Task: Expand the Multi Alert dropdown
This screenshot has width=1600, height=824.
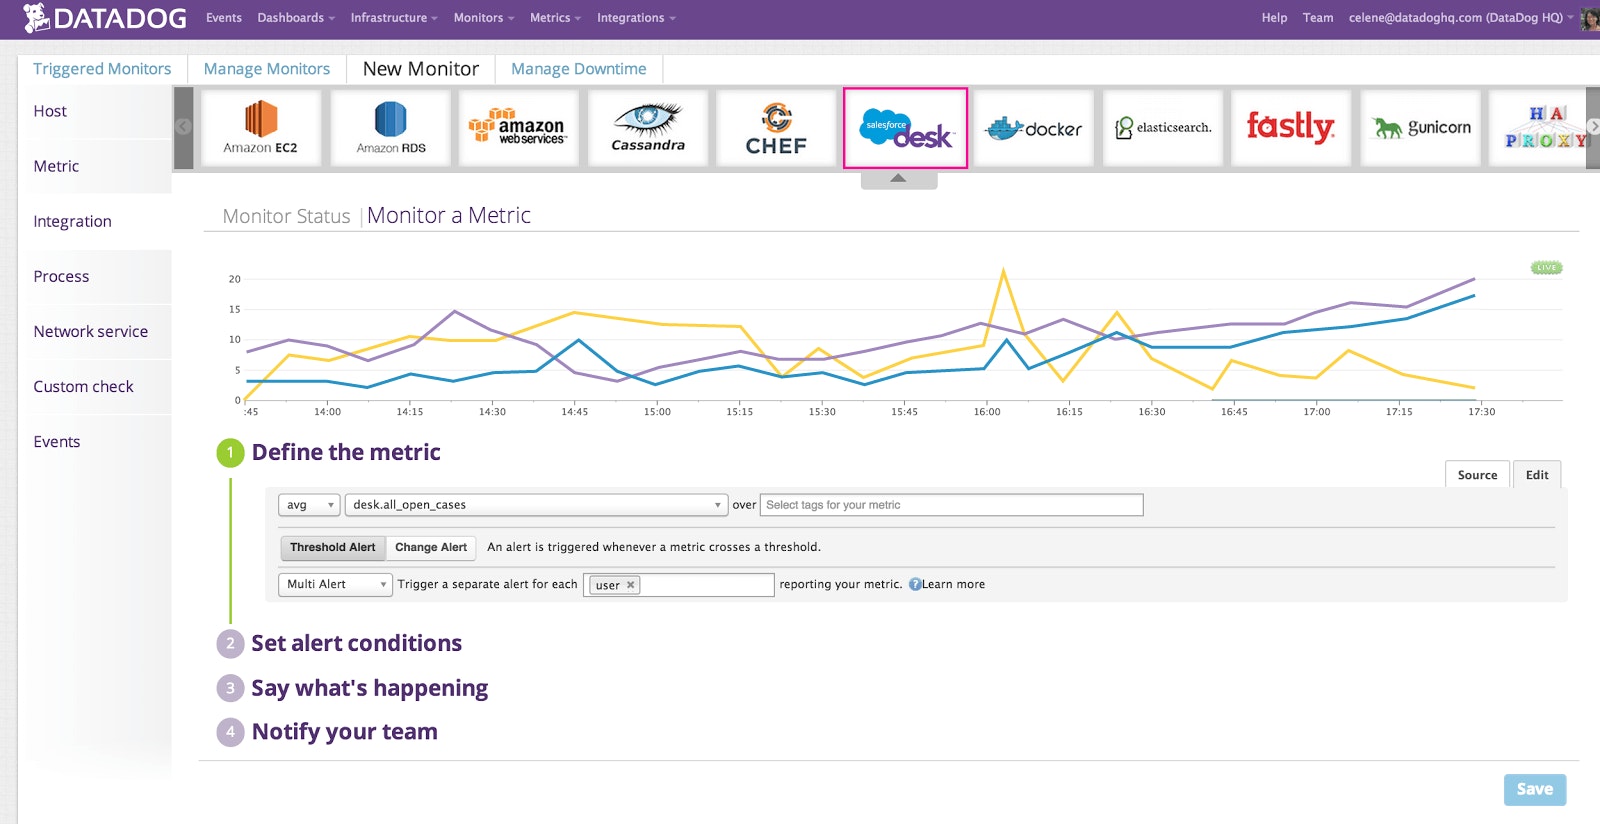Action: tap(335, 584)
